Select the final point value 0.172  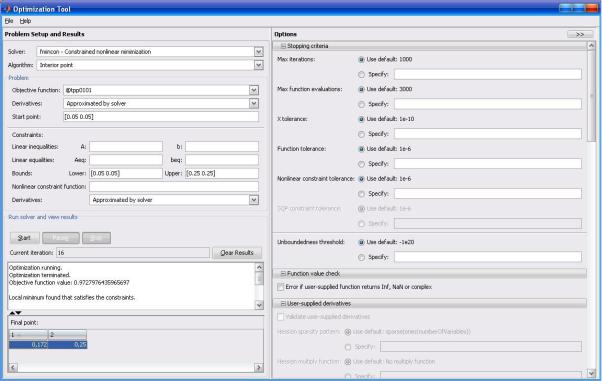click(x=28, y=345)
